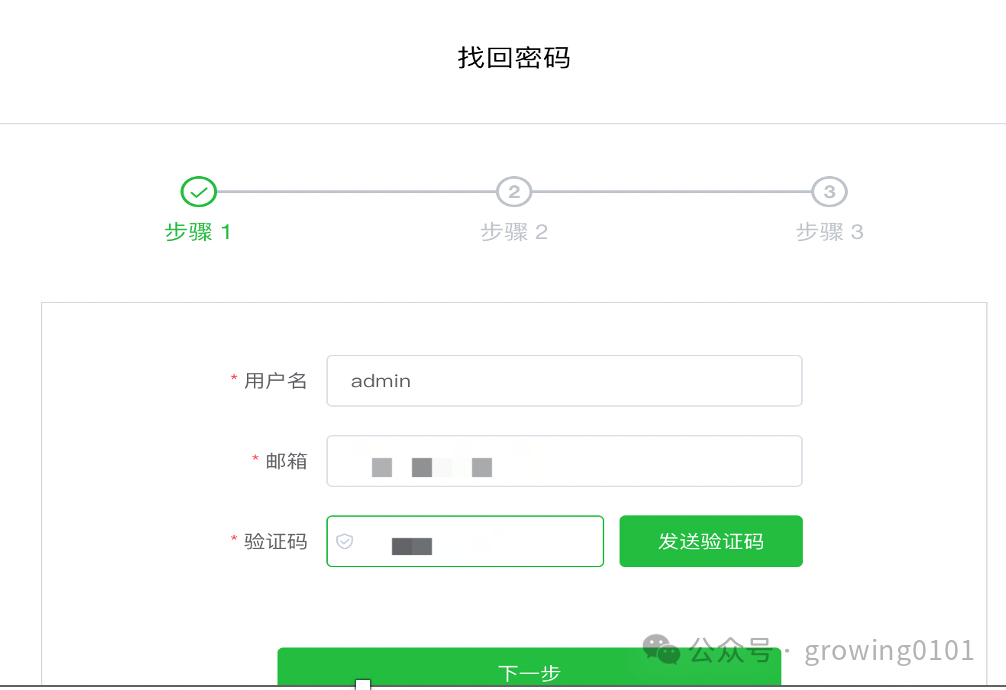The image size is (1006, 690).
Task: Click the WeChat logo in the watermark
Action: (x=660, y=650)
